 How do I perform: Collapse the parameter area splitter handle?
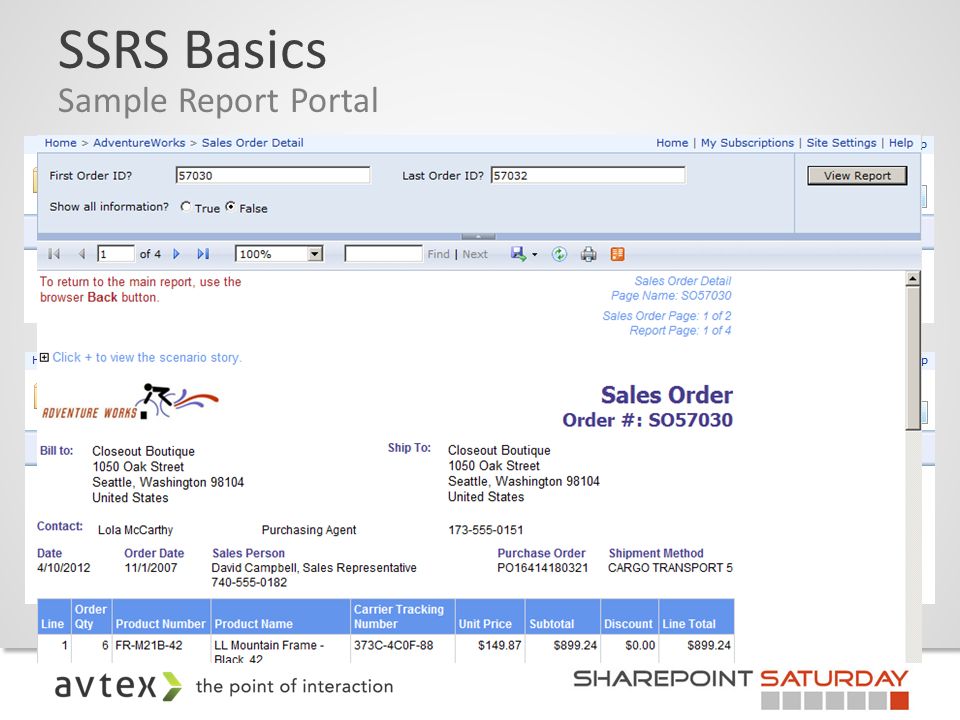click(478, 236)
